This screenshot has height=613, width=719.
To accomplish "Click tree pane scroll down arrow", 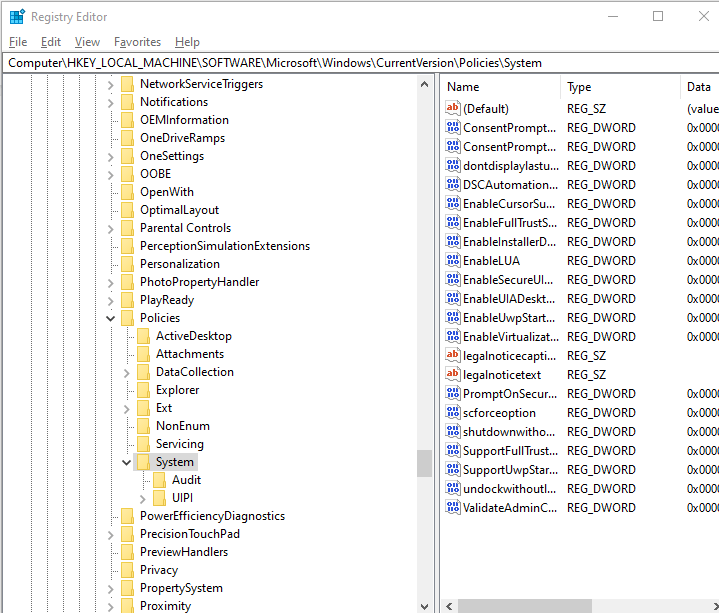I will tap(424, 606).
